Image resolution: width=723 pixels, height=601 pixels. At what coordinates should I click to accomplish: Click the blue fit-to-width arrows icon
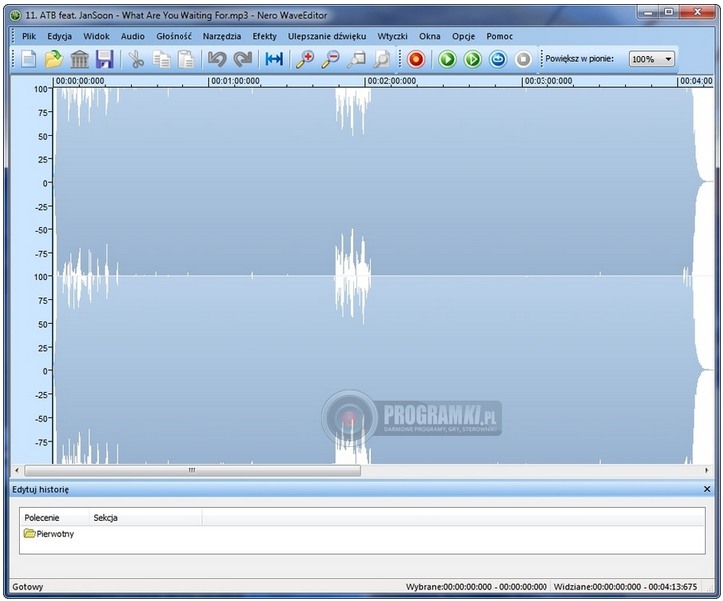(x=274, y=59)
